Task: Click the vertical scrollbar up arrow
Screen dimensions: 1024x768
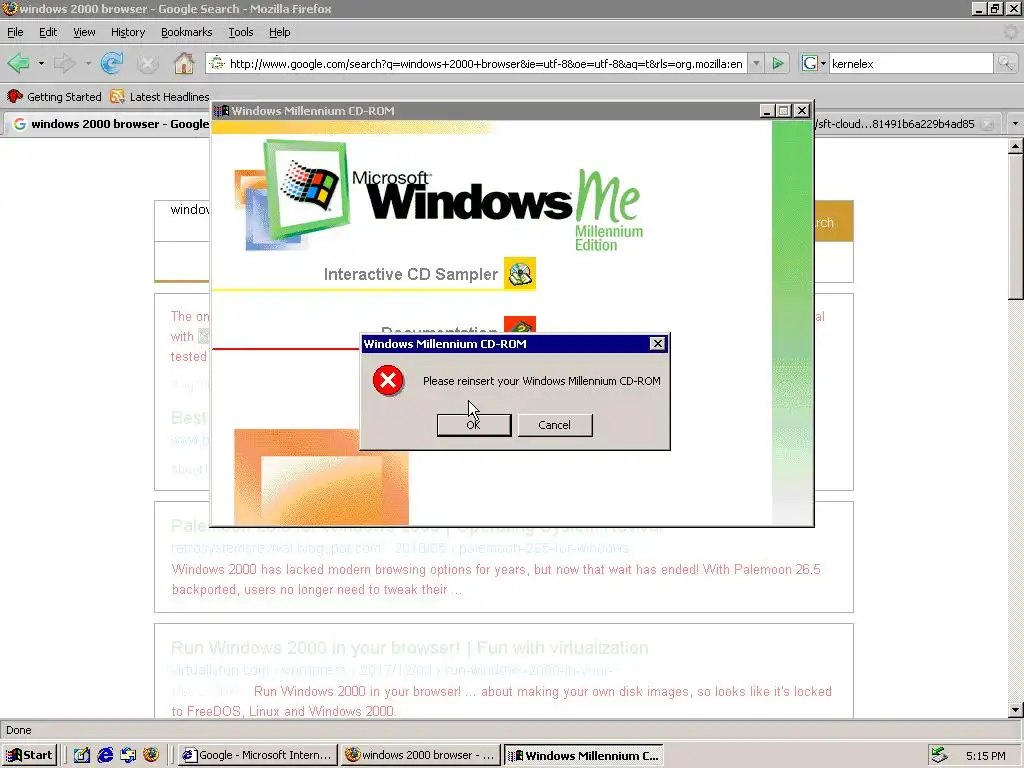Action: click(x=1016, y=147)
